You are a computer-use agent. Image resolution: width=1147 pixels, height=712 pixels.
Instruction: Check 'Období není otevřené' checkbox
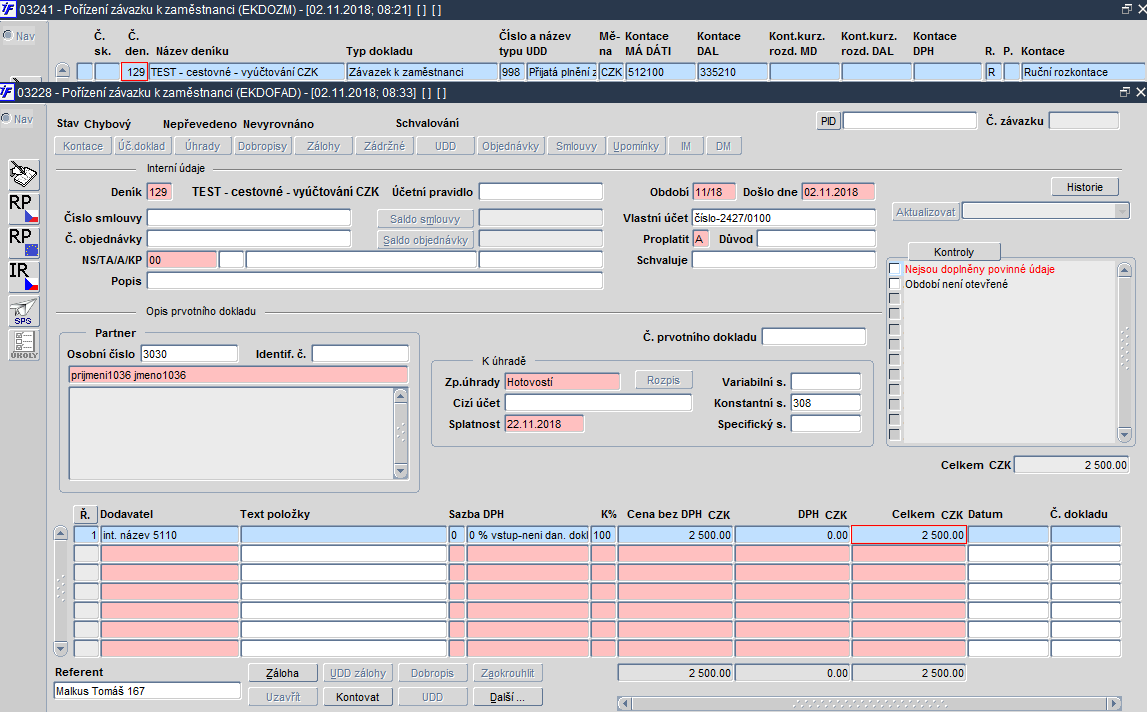tap(894, 283)
